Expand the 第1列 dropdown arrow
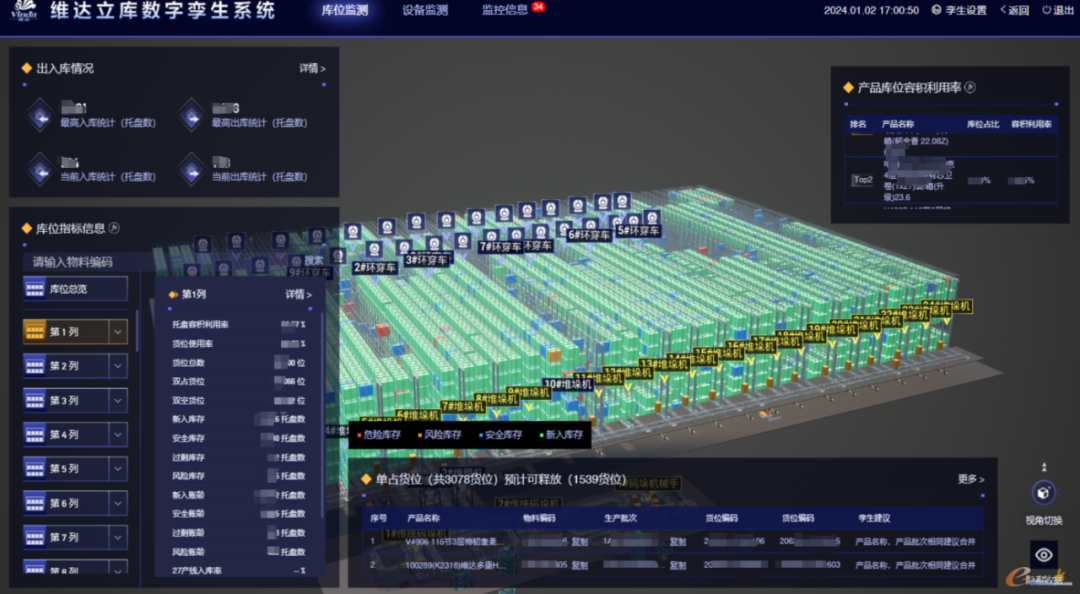Viewport: 1080px width, 594px height. pos(118,331)
